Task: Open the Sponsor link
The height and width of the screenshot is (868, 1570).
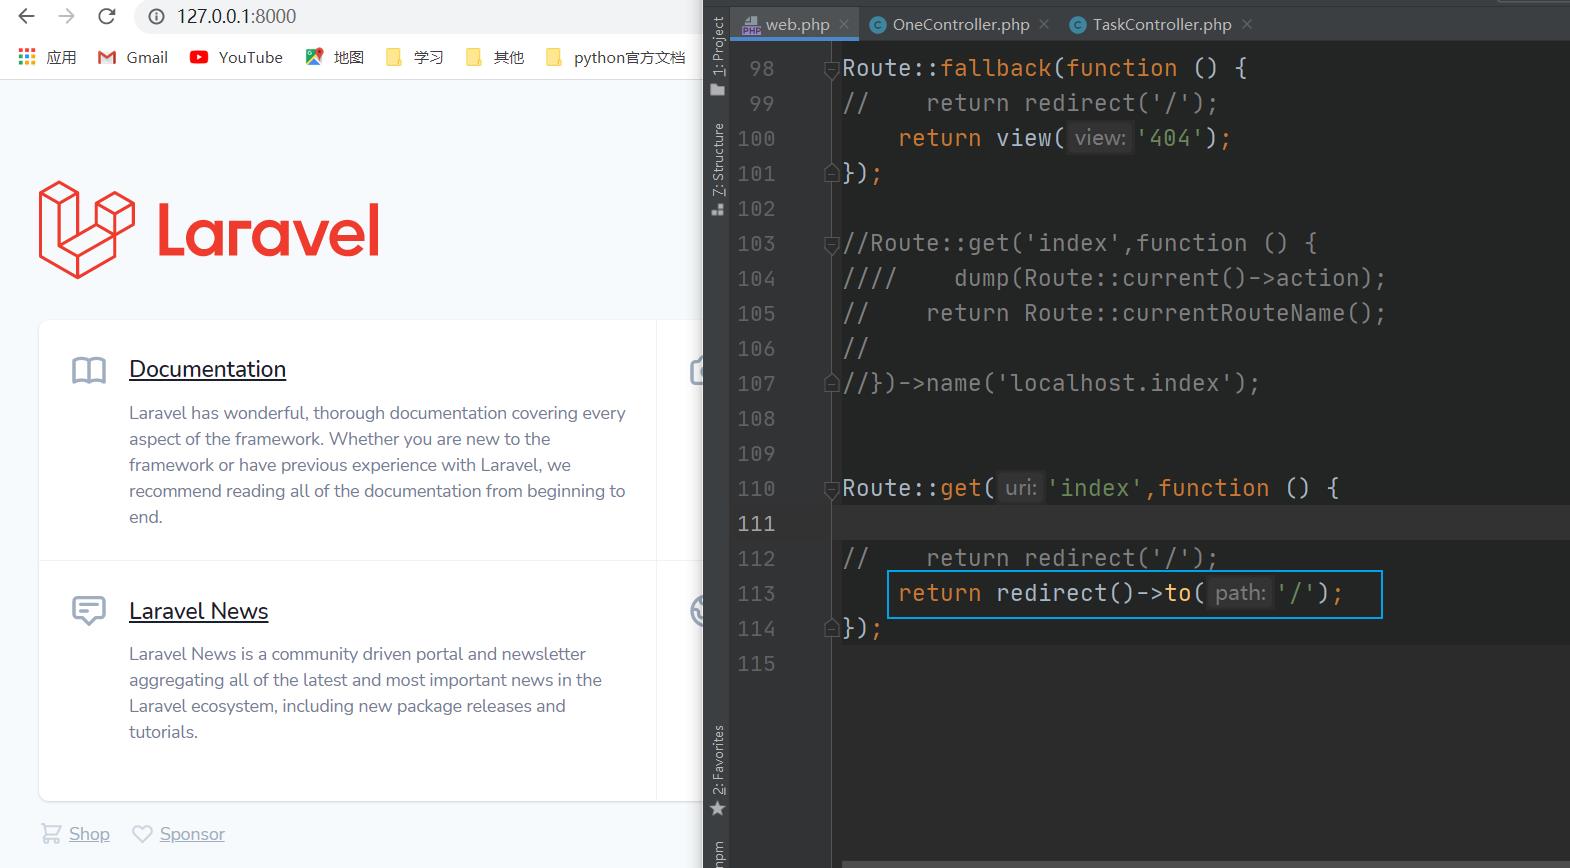Action: [192, 834]
